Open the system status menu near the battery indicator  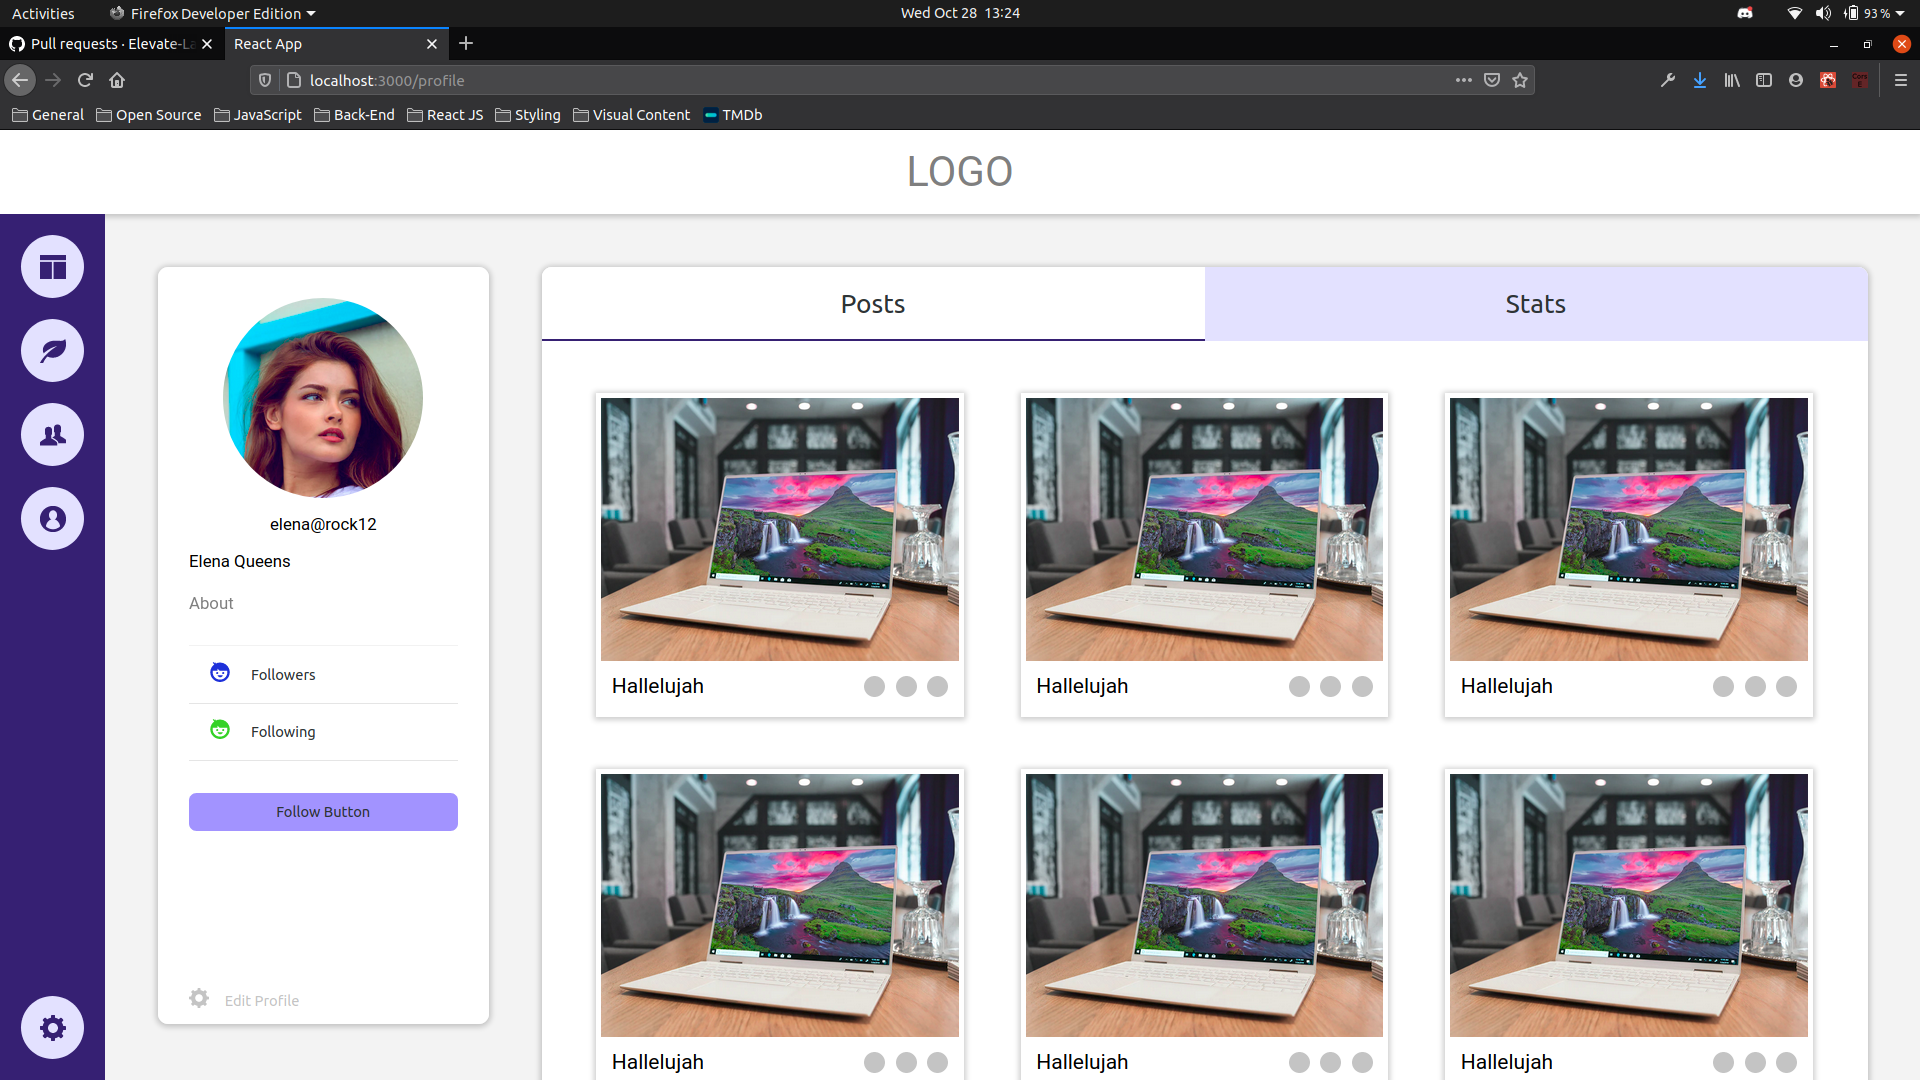1862,13
